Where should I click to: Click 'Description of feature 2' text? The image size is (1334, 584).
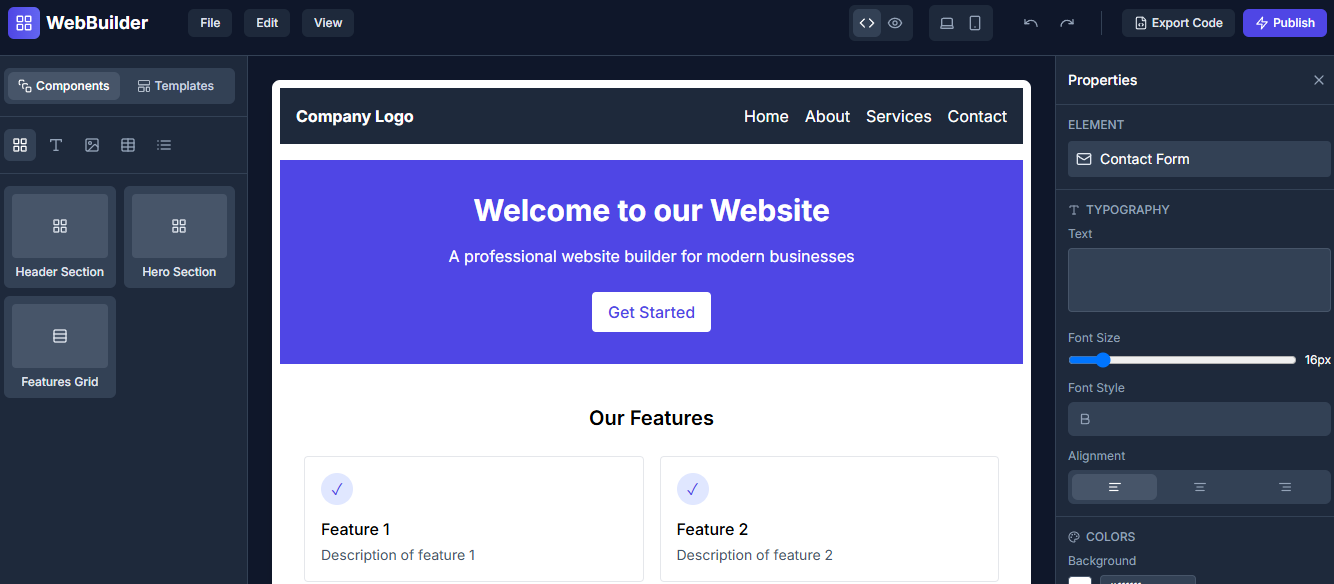point(755,555)
